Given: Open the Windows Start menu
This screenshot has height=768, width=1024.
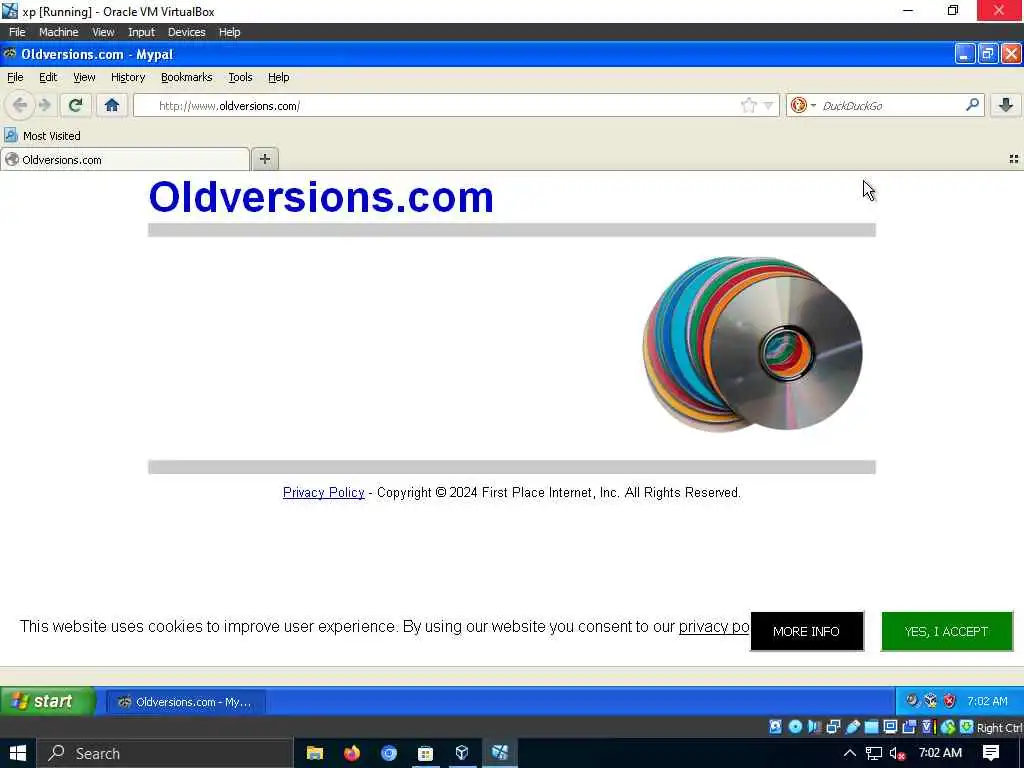Looking at the screenshot, I should (18, 753).
